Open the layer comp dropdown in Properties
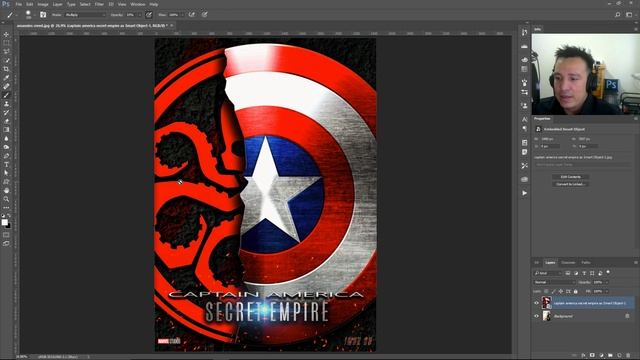The height and width of the screenshot is (360, 640). (582, 164)
